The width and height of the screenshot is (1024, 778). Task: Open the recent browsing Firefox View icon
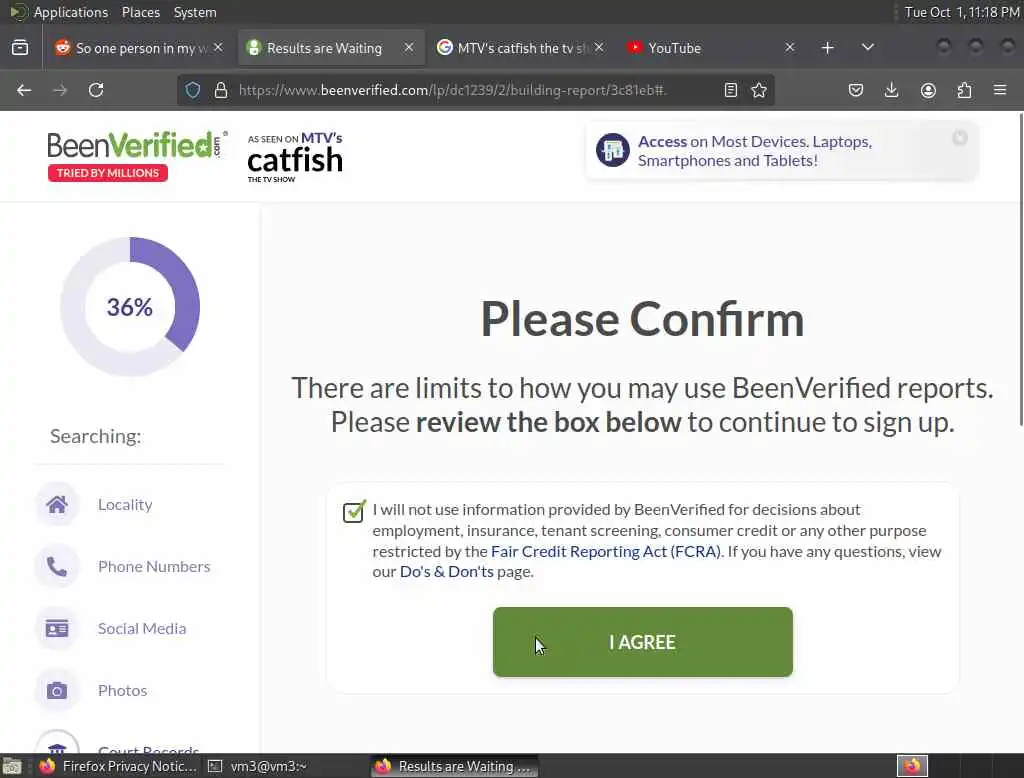pyautogui.click(x=20, y=48)
